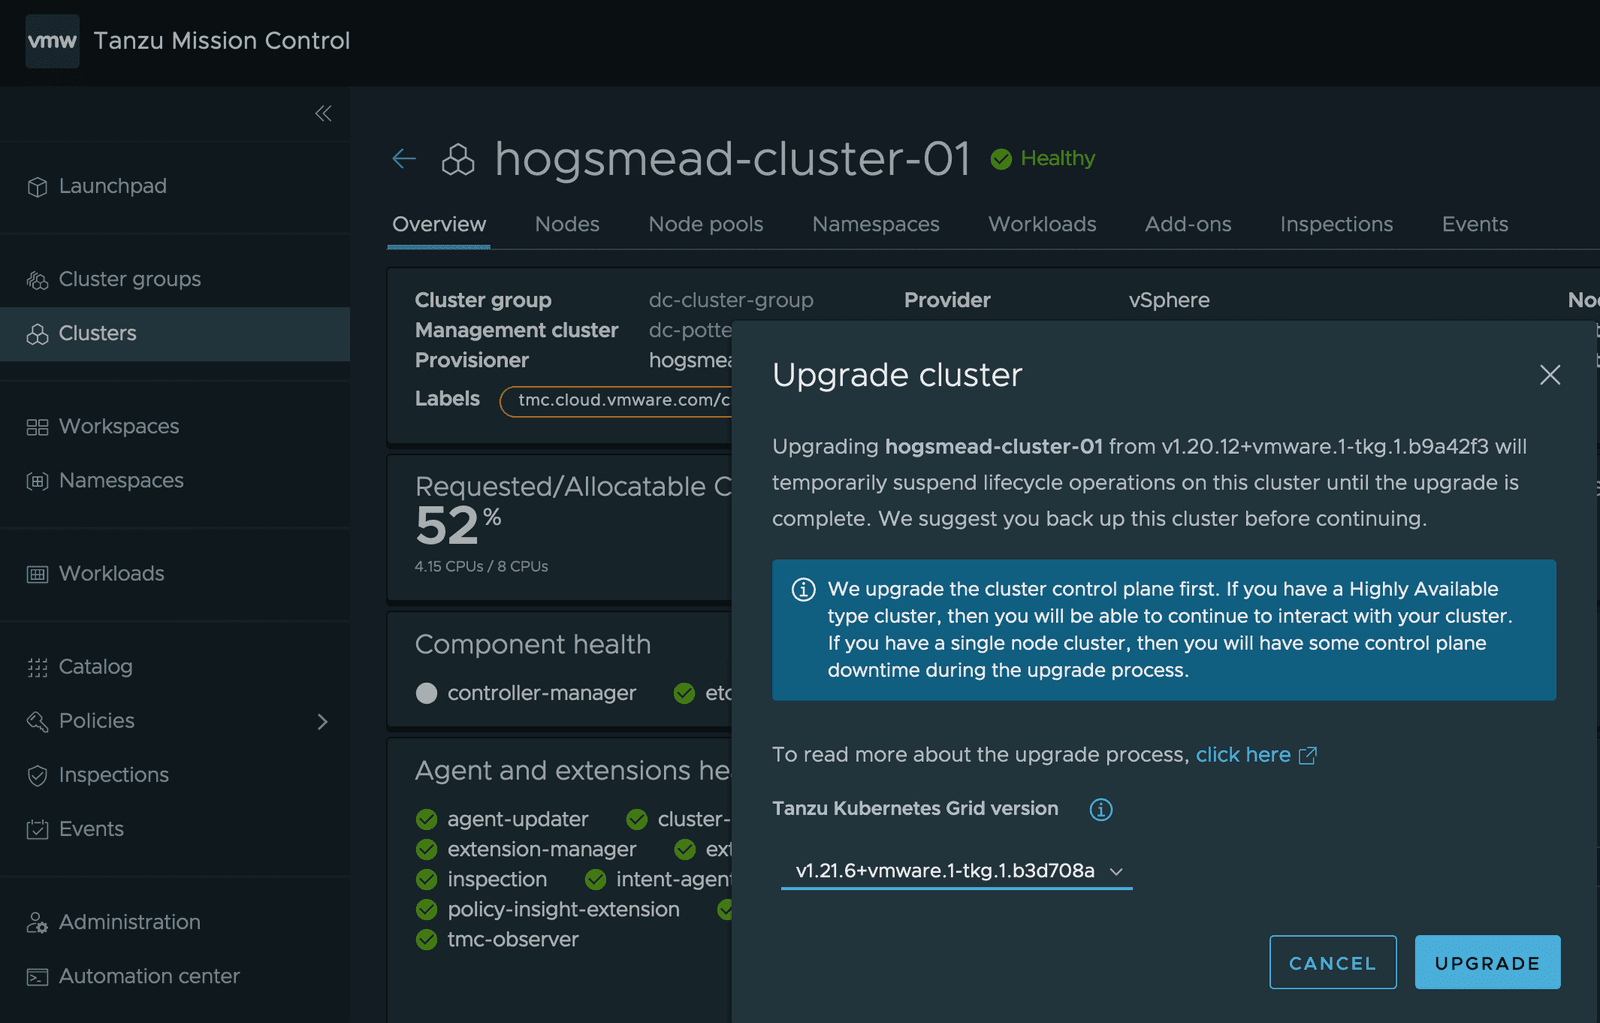Select the Clusters sidebar icon
Image resolution: width=1600 pixels, height=1023 pixels.
[37, 333]
